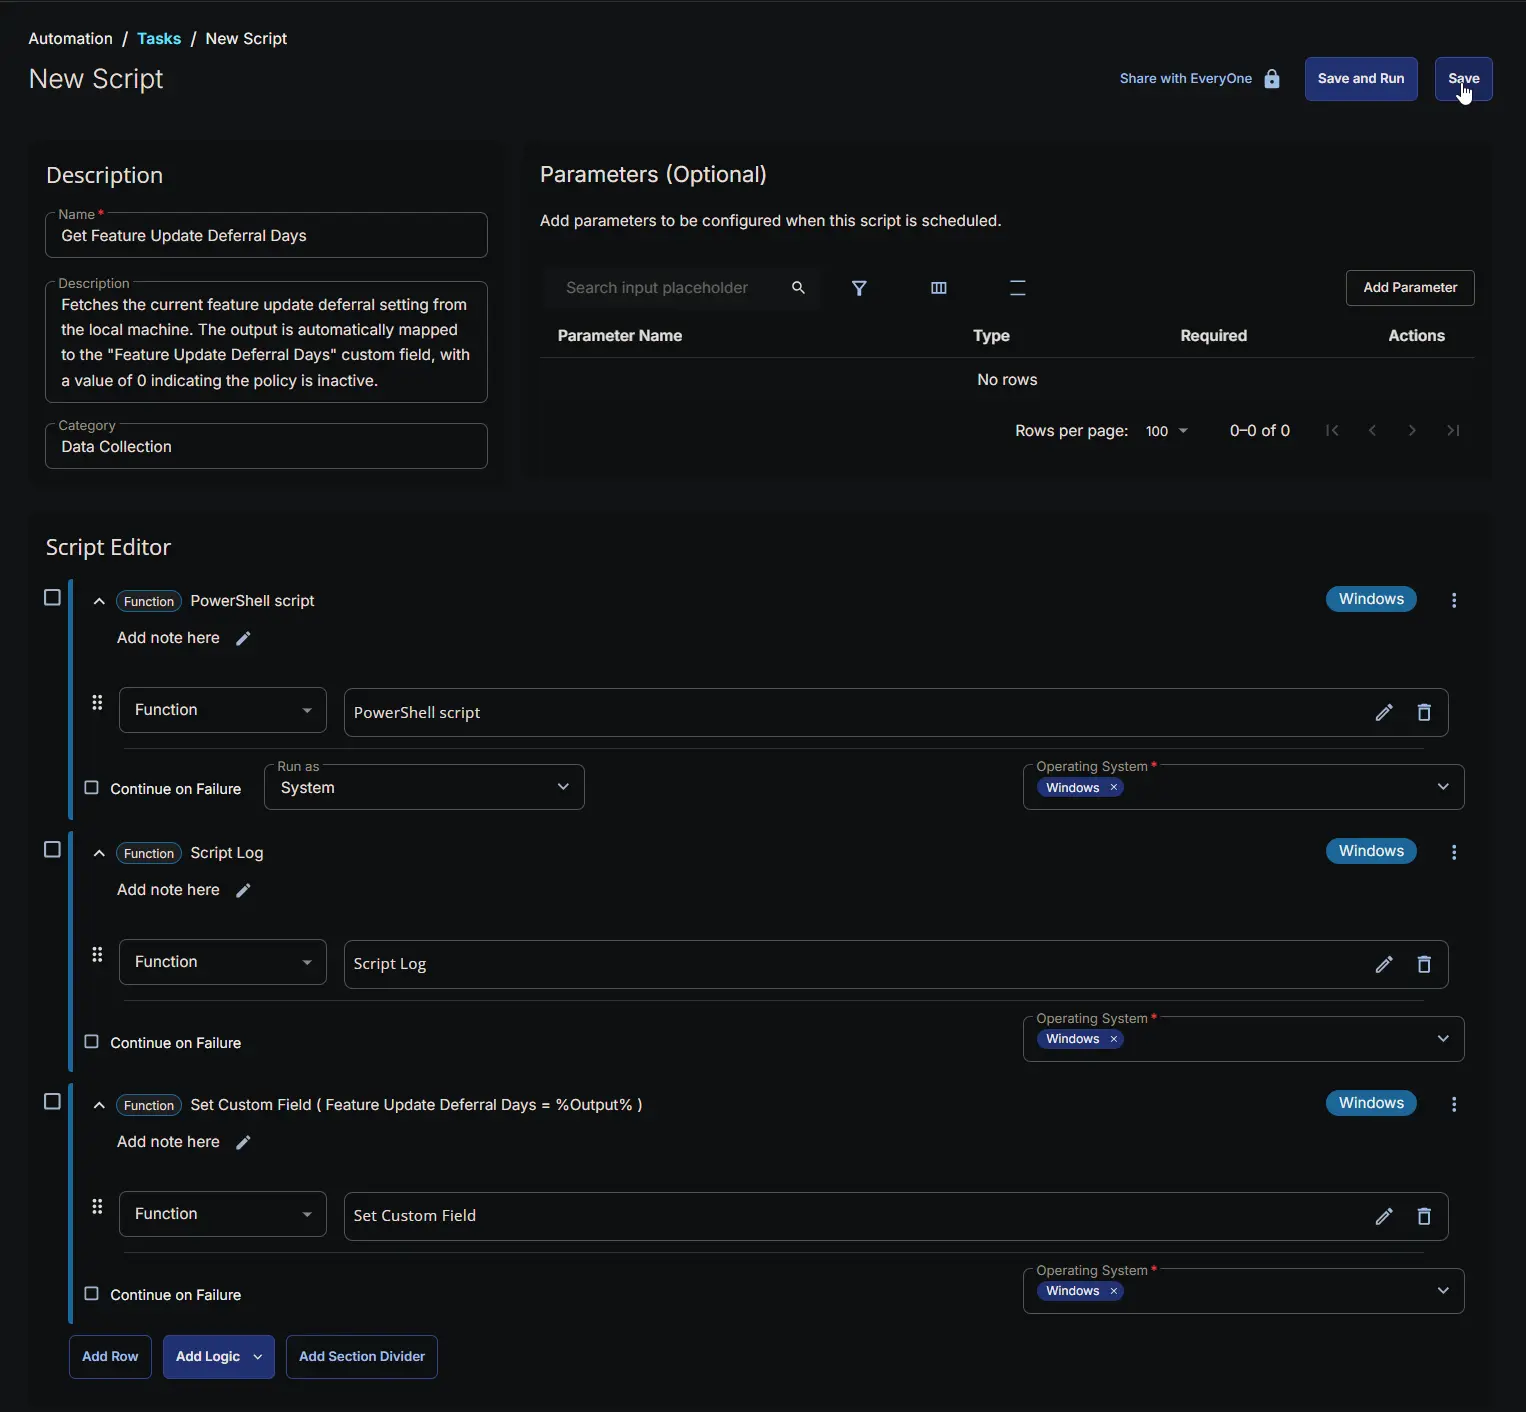Image resolution: width=1526 pixels, height=1412 pixels.
Task: Open the columns view icon in Parameters
Action: coord(938,288)
